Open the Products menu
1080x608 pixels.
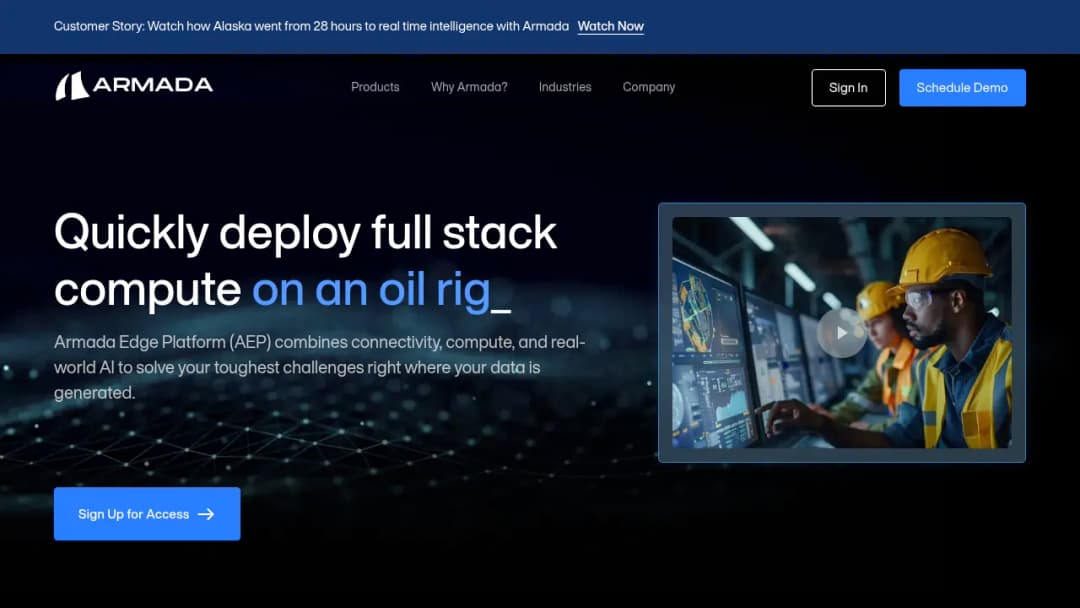tap(375, 87)
